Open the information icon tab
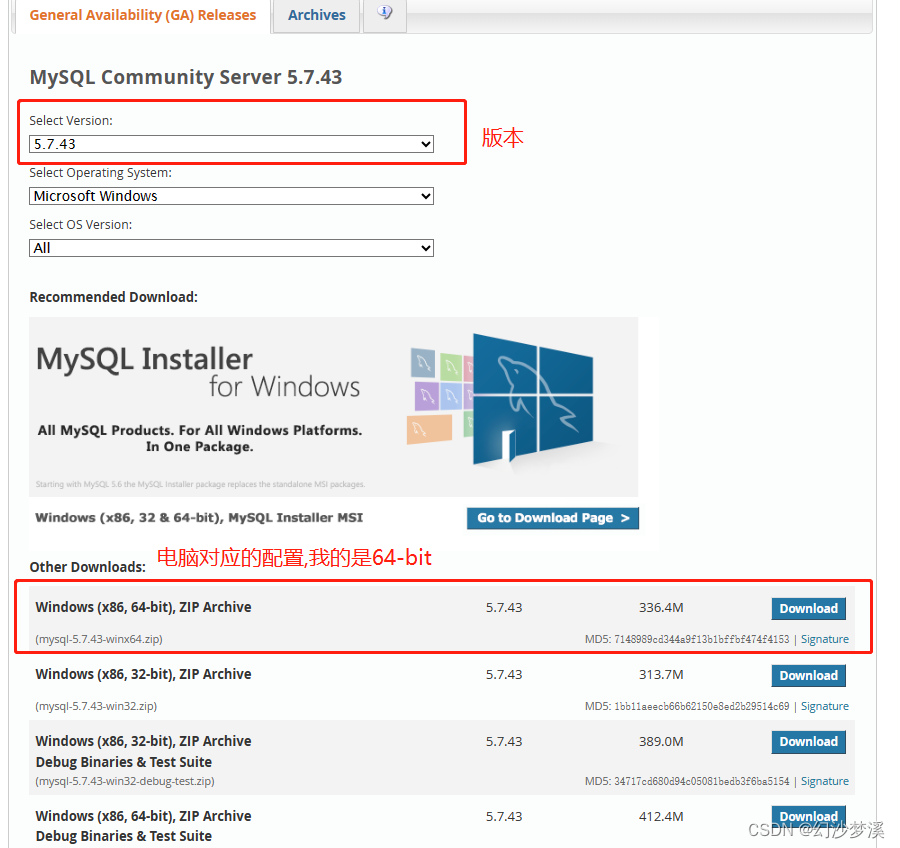This screenshot has width=900, height=848. tap(385, 14)
